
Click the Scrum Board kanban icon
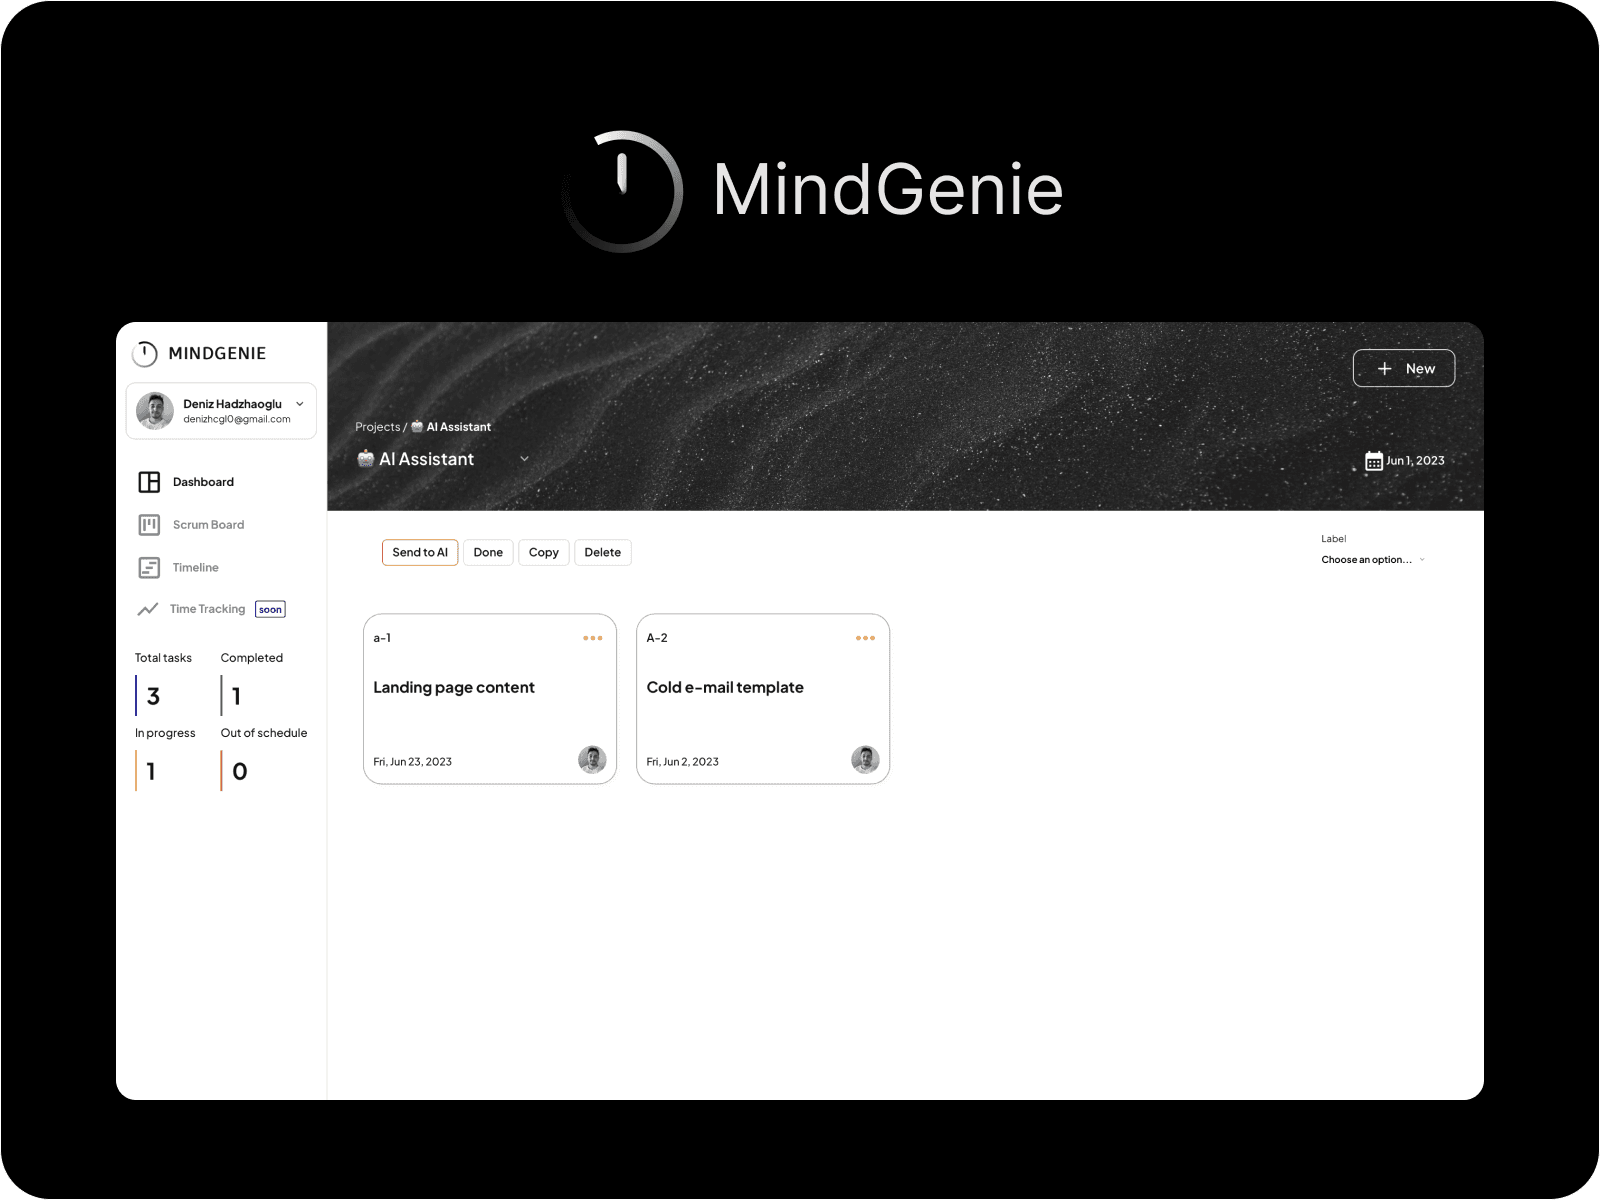[148, 524]
